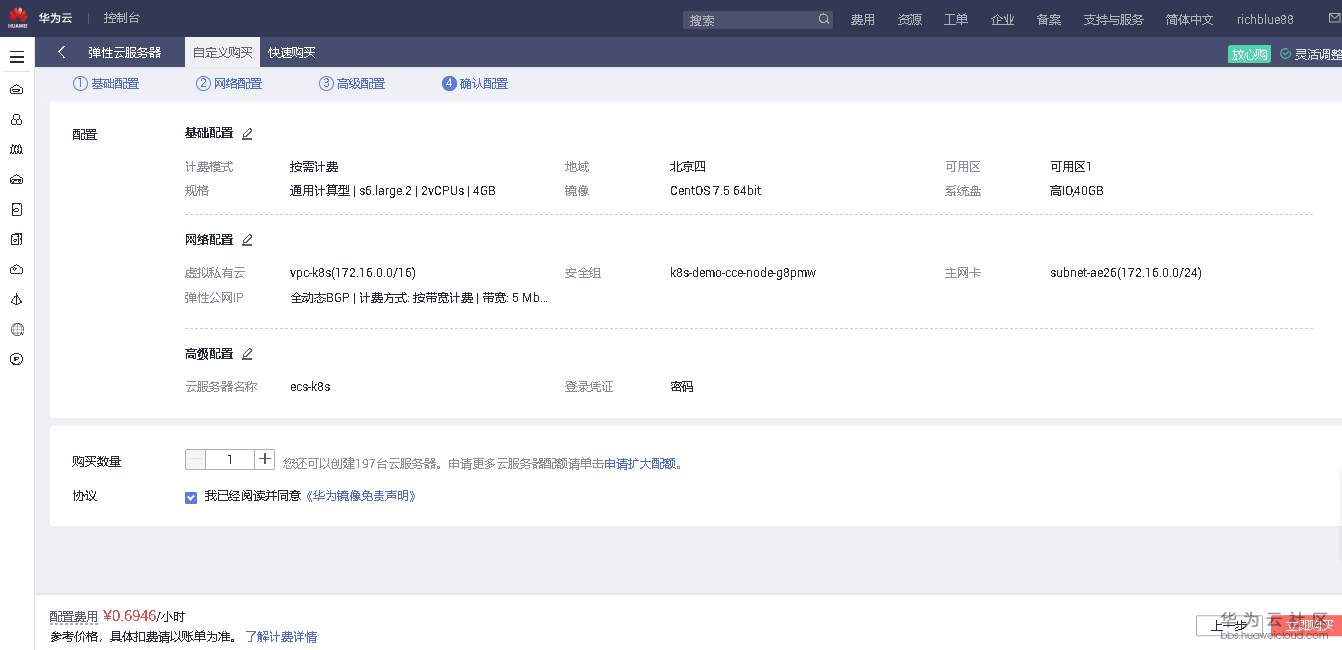Click spec text 通用计算型 s6.large.2
1342x650 pixels.
click(393, 190)
